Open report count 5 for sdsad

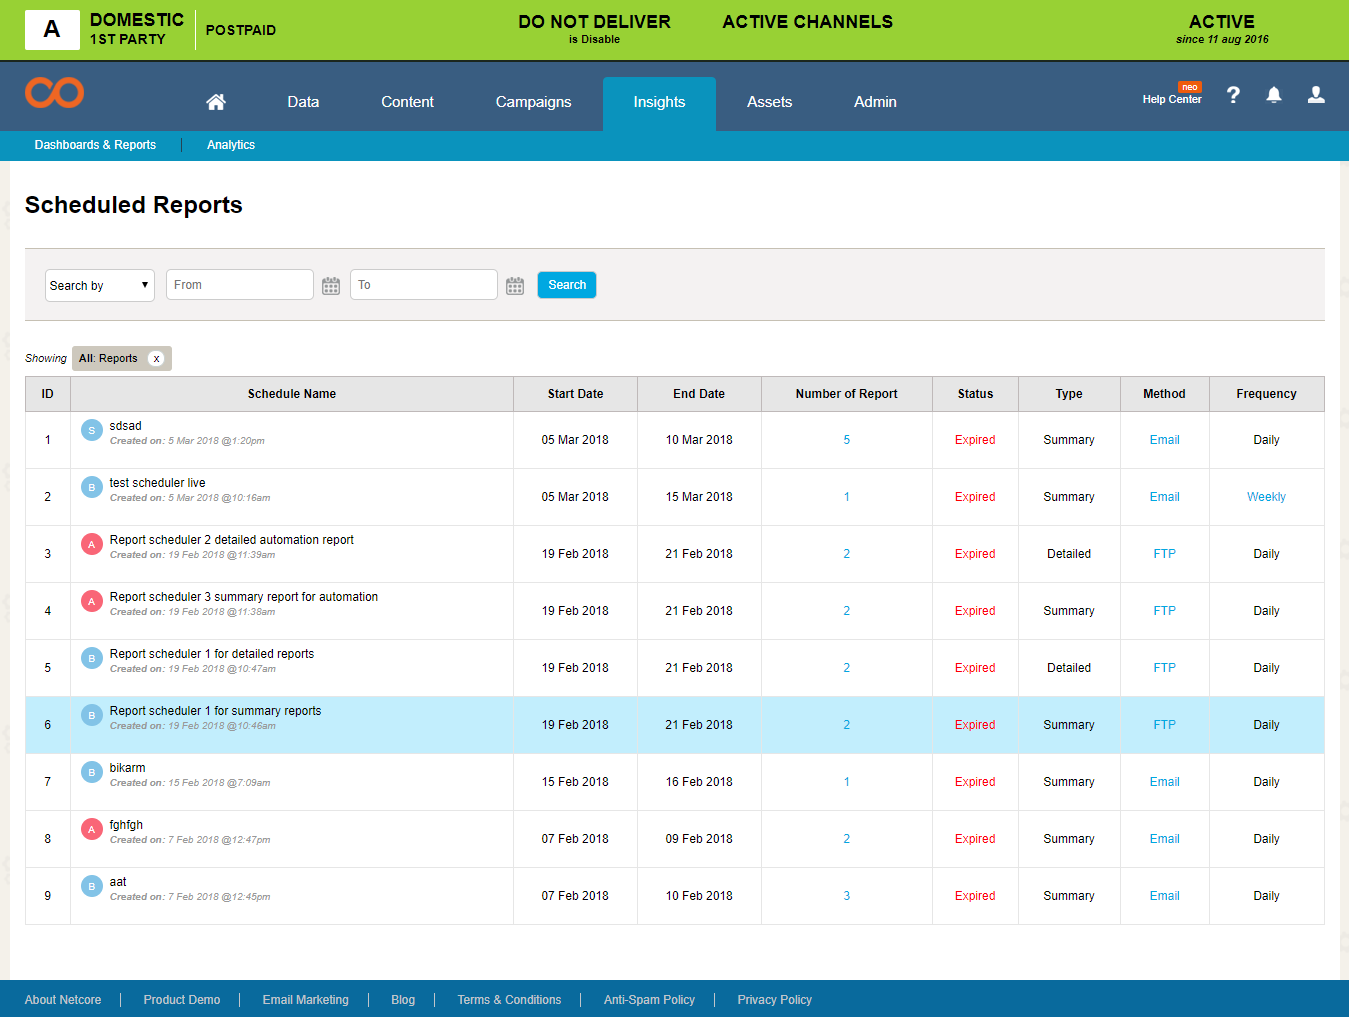coord(847,440)
